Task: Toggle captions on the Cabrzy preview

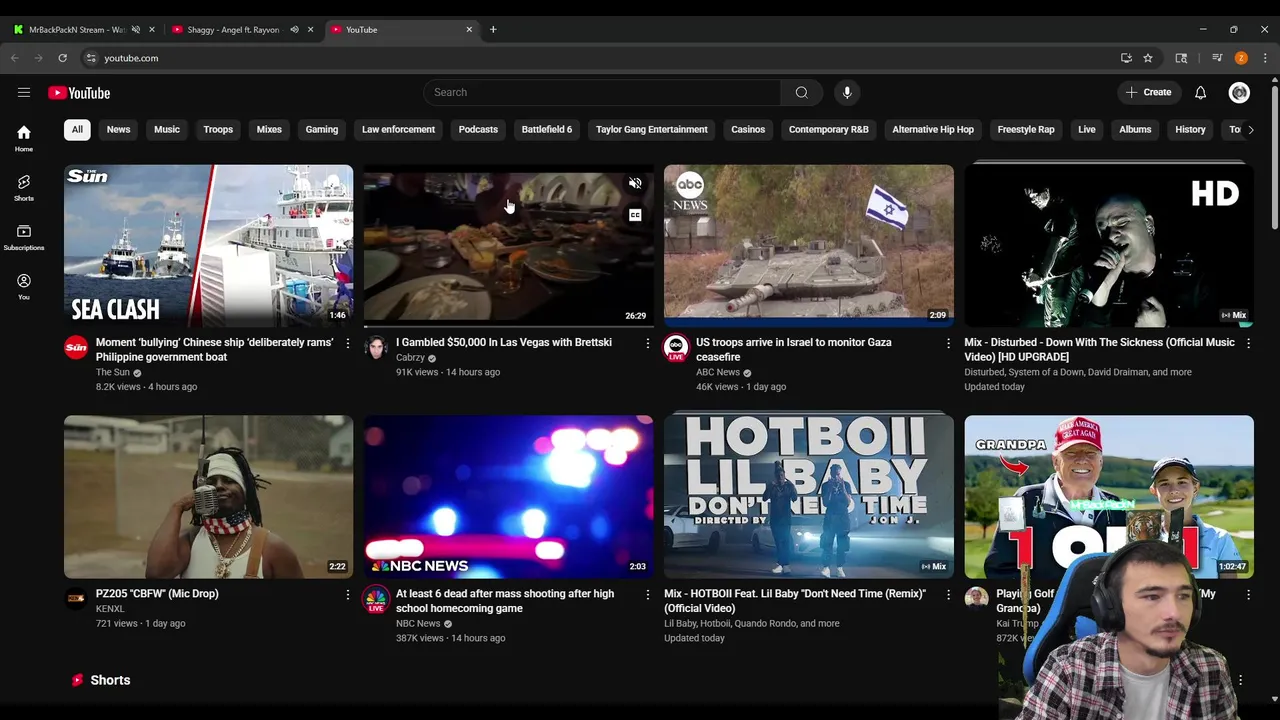Action: coord(635,215)
